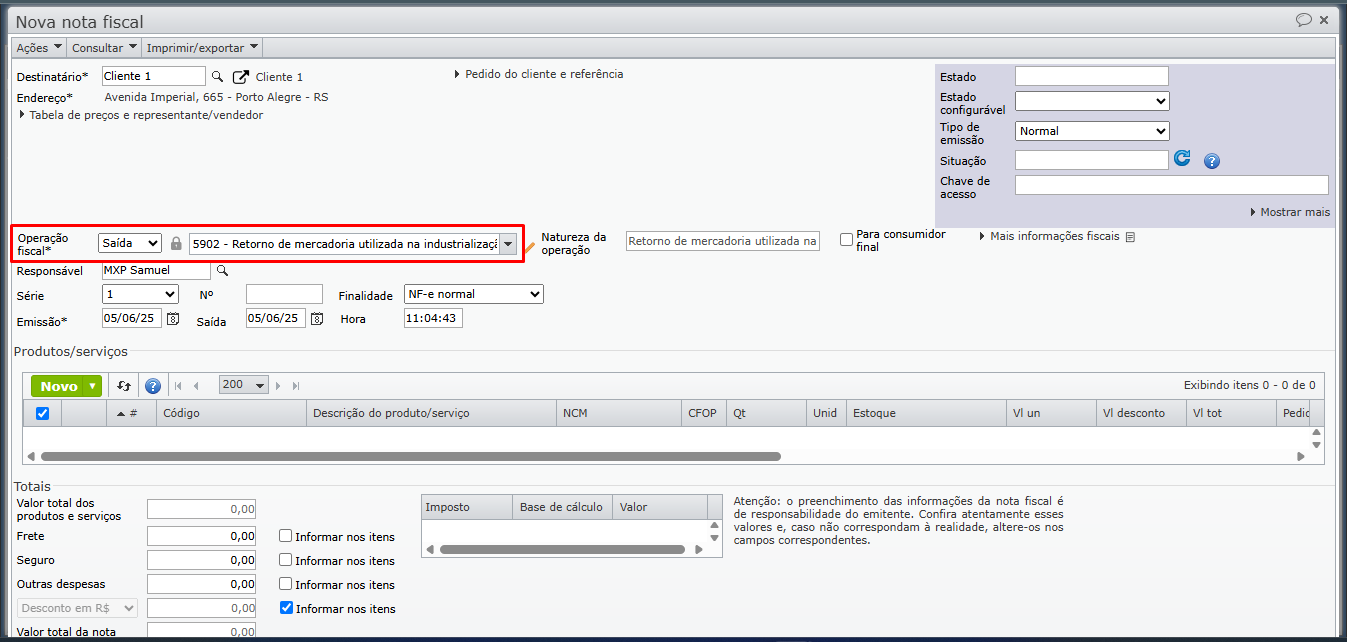Viewport: 1347px width, 642px height.
Task: Uncheck Informar nos itens for the Desconto row
Action: tap(286, 608)
